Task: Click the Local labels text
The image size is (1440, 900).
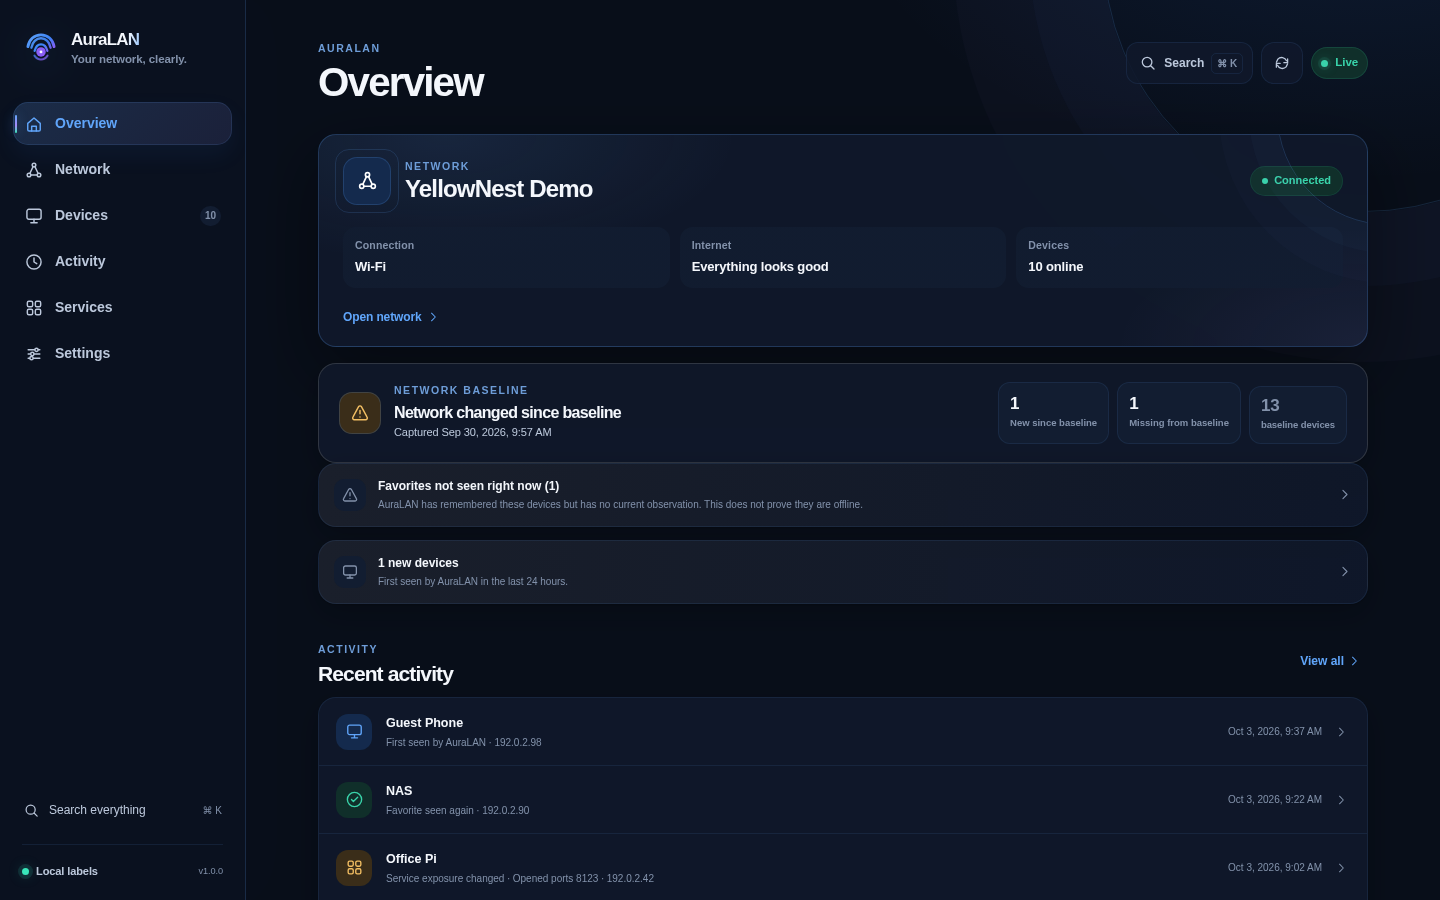Action: point(67,871)
